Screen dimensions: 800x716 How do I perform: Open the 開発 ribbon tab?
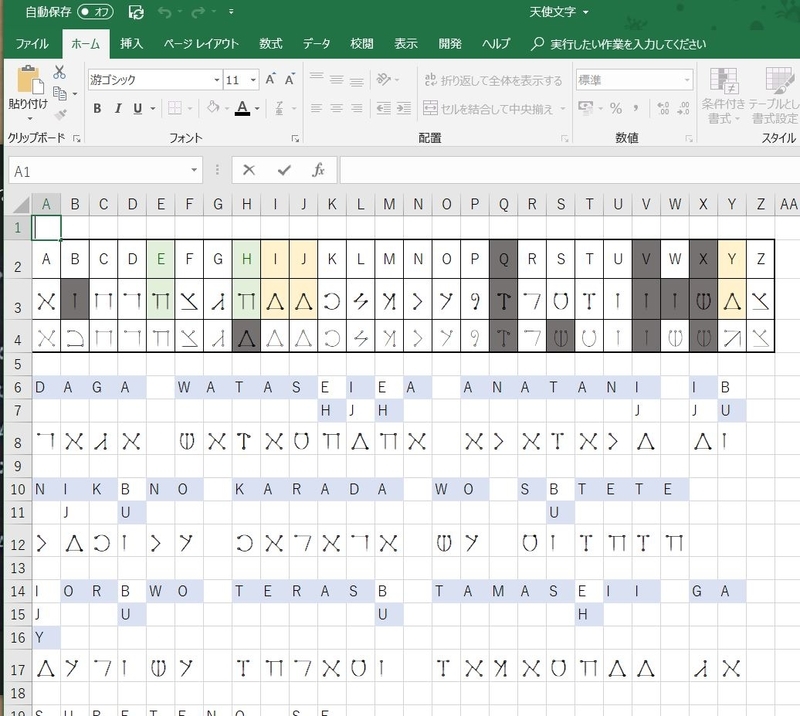coord(450,44)
